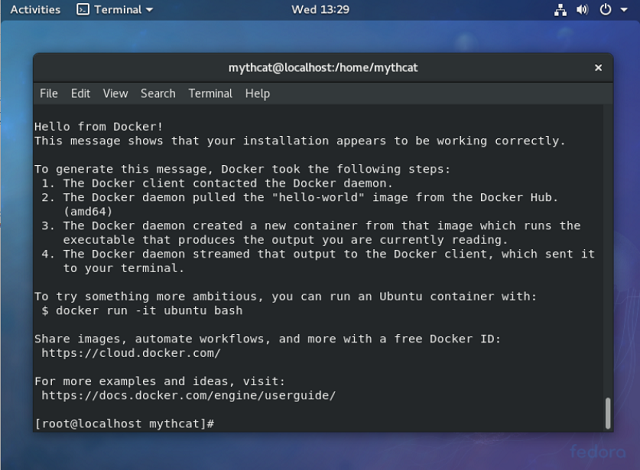The height and width of the screenshot is (470, 640).
Task: Close the terminal window
Action: pos(598,68)
